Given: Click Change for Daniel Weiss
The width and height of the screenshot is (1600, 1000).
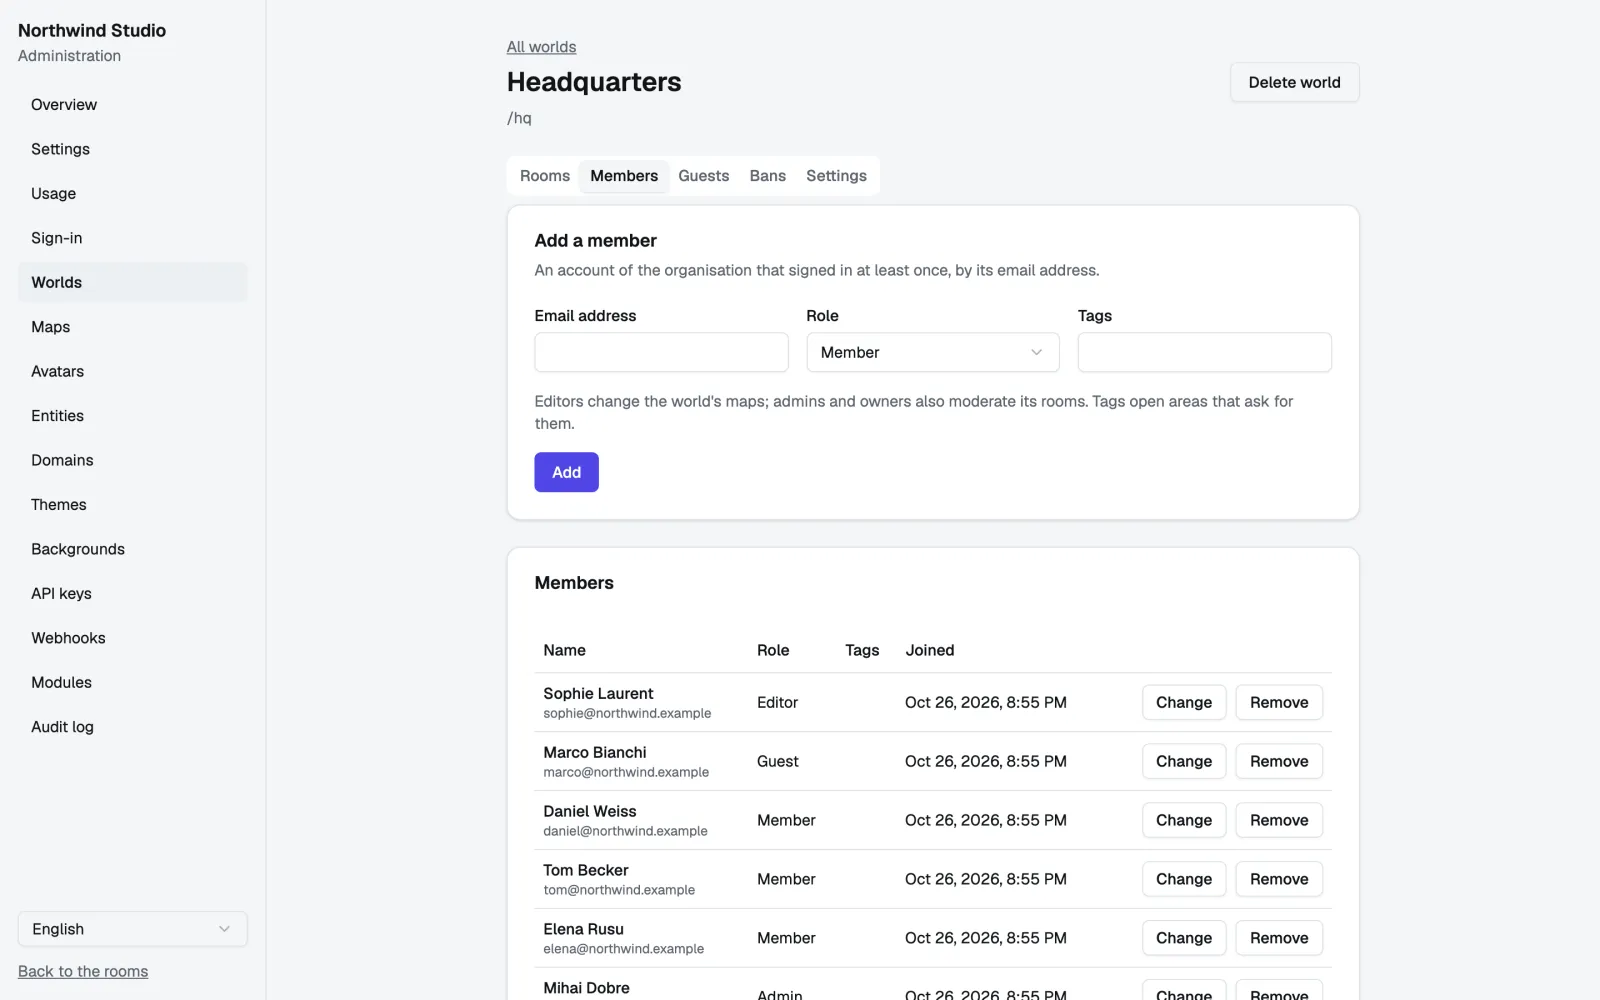Looking at the screenshot, I should (1184, 820).
